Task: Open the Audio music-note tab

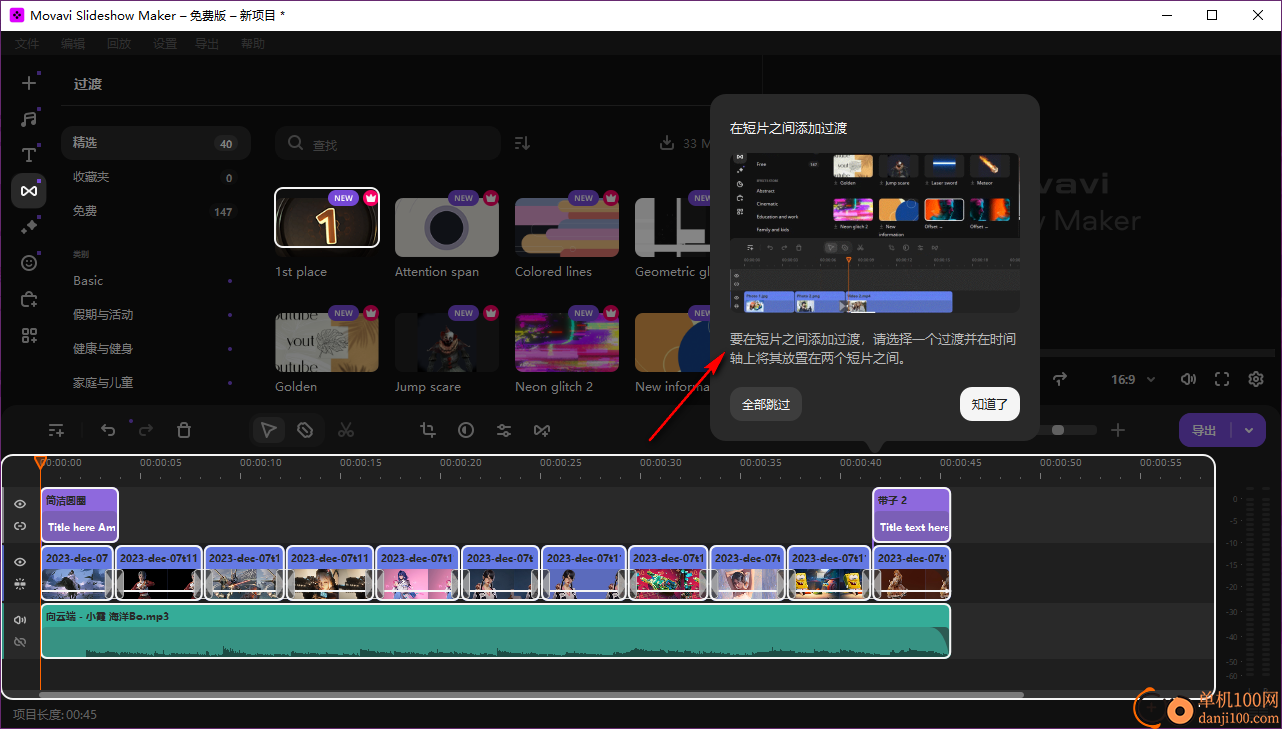Action: click(29, 119)
